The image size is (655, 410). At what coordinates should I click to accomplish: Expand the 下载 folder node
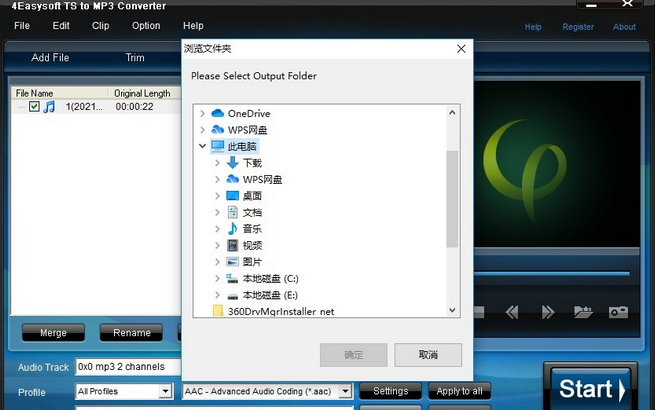coord(217,163)
